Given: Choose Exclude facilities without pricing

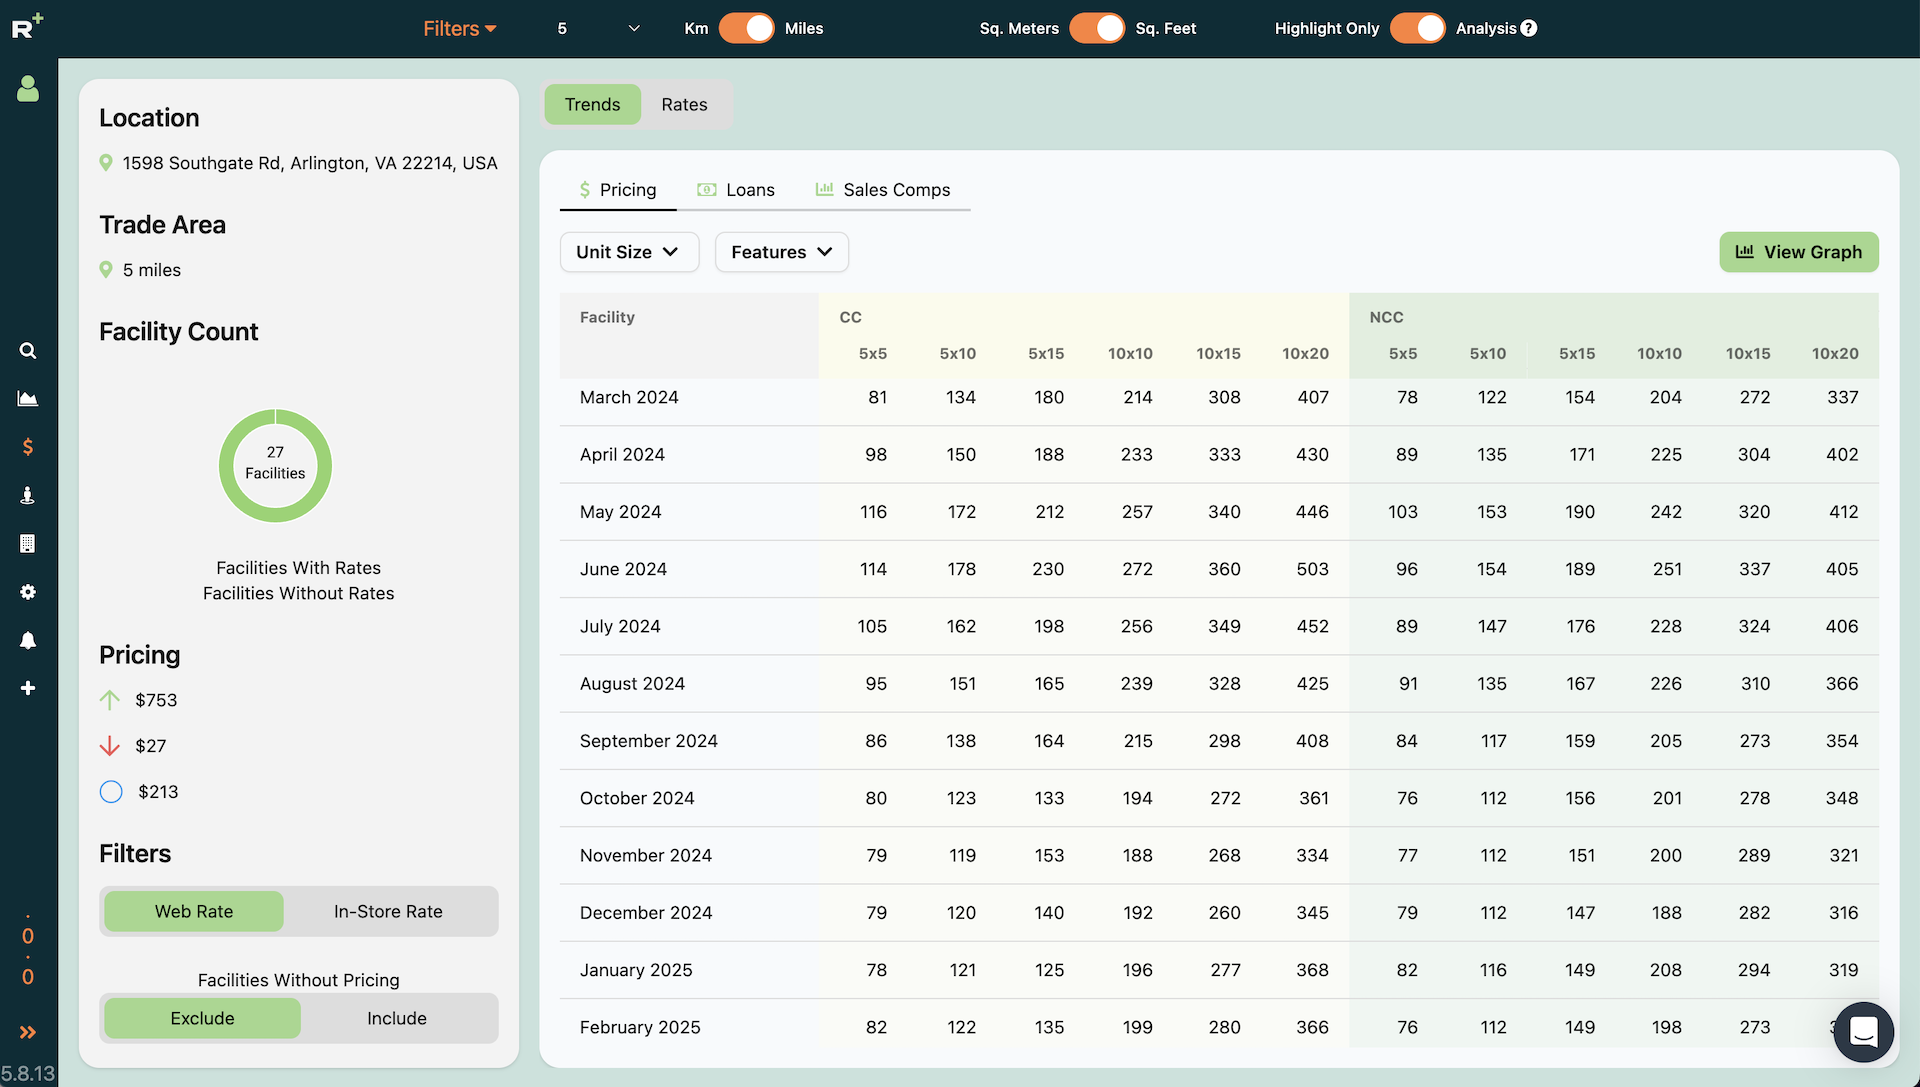Looking at the screenshot, I should [x=202, y=1018].
